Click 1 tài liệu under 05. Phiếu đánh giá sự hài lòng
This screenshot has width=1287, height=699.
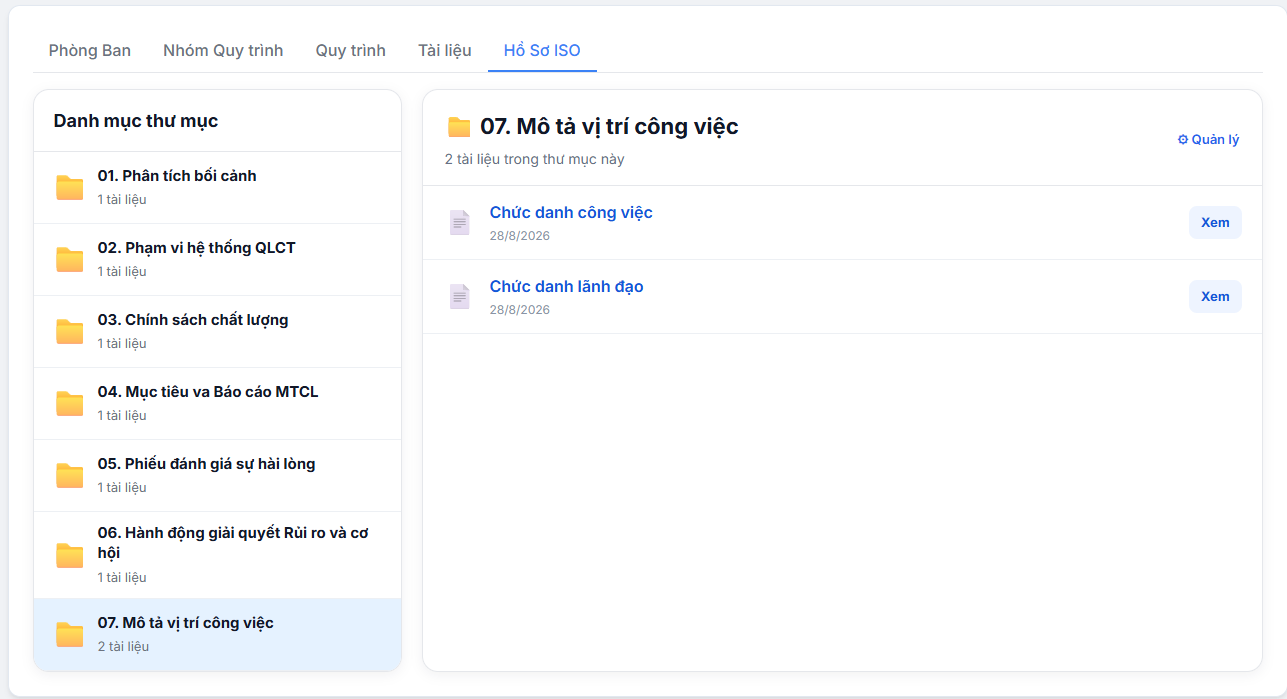(122, 488)
